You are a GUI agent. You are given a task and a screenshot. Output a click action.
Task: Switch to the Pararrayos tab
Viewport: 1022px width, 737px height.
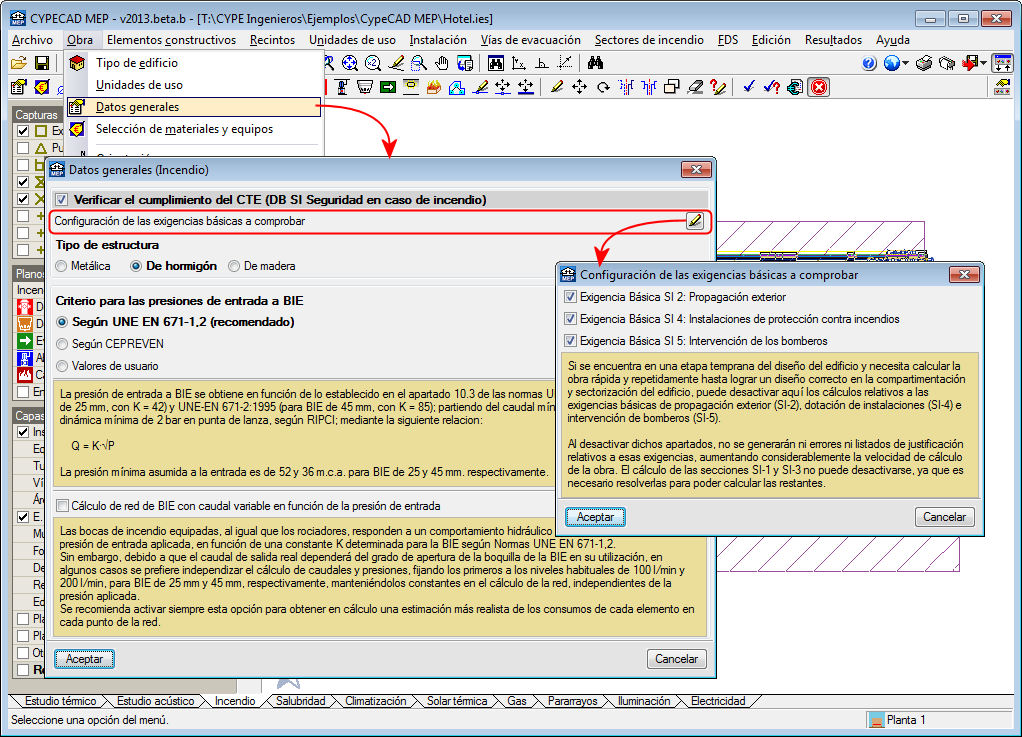coord(572,701)
